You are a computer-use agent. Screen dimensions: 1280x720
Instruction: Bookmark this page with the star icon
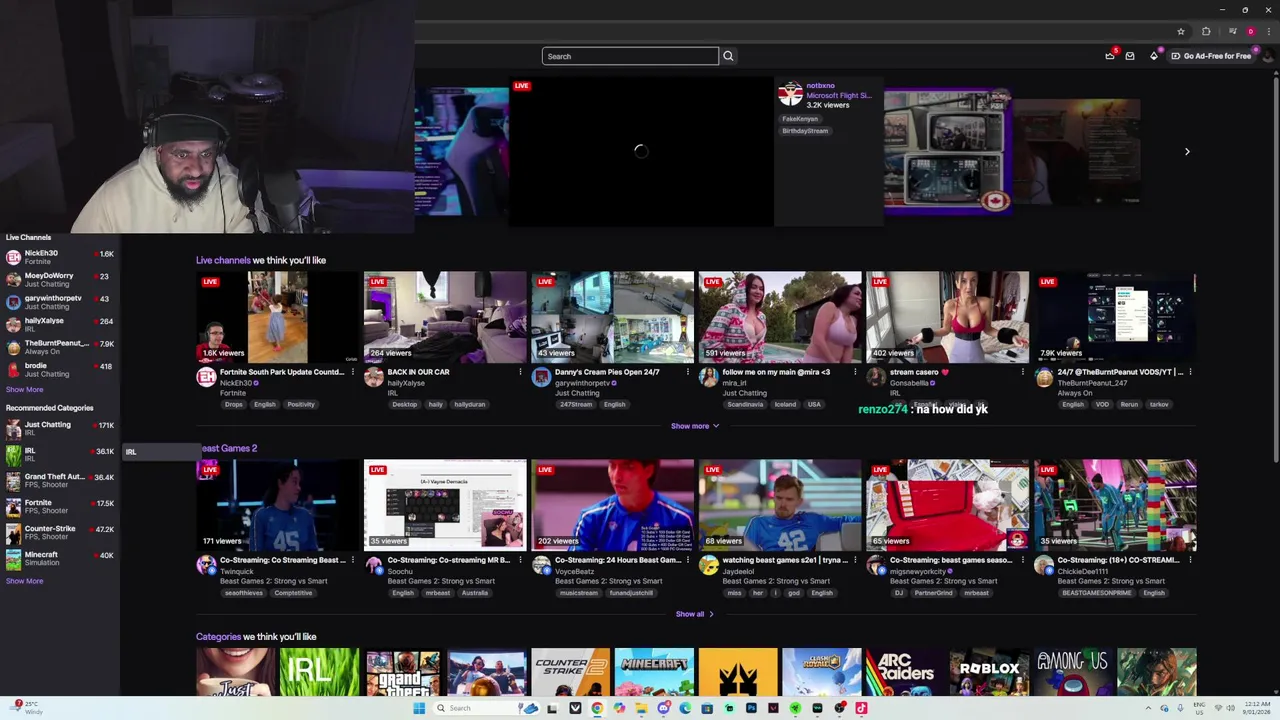tap(1181, 31)
